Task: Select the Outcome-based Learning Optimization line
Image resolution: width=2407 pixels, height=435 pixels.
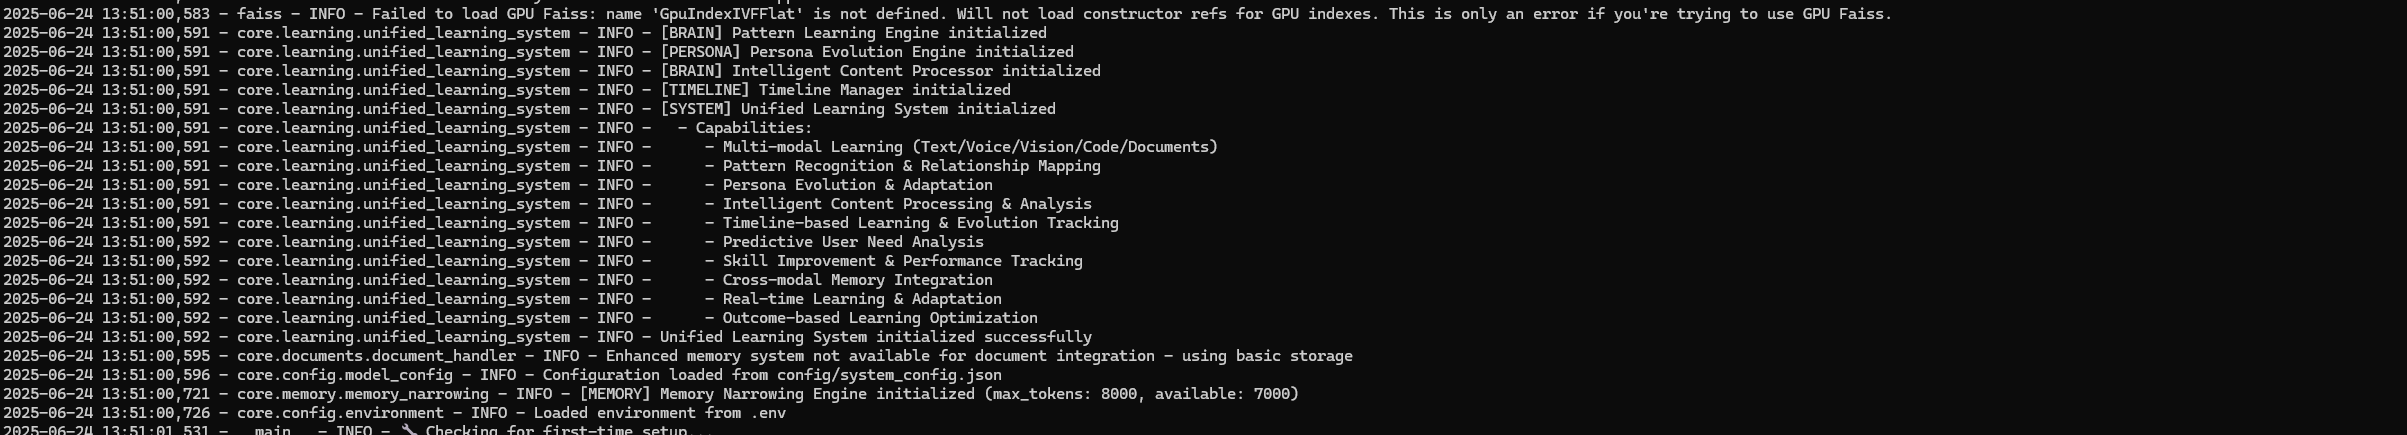Action: tap(521, 318)
